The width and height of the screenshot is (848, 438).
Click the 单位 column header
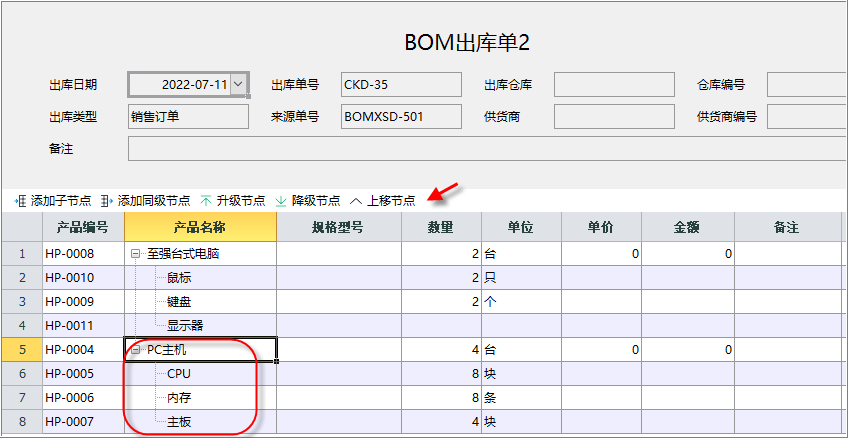click(521, 228)
